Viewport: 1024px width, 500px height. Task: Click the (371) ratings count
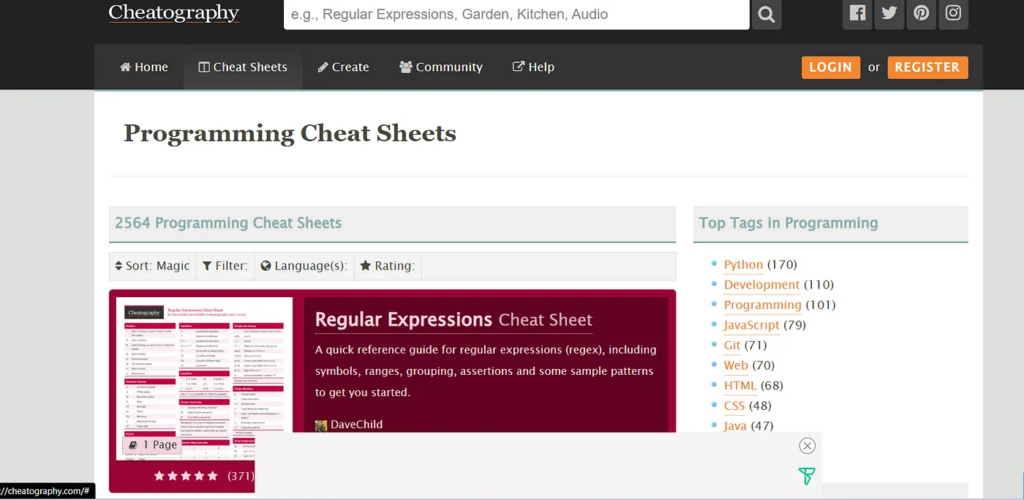[x=240, y=477]
